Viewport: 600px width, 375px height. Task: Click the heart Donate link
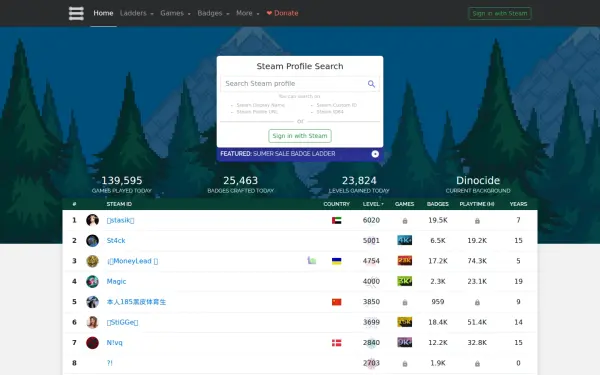(282, 13)
